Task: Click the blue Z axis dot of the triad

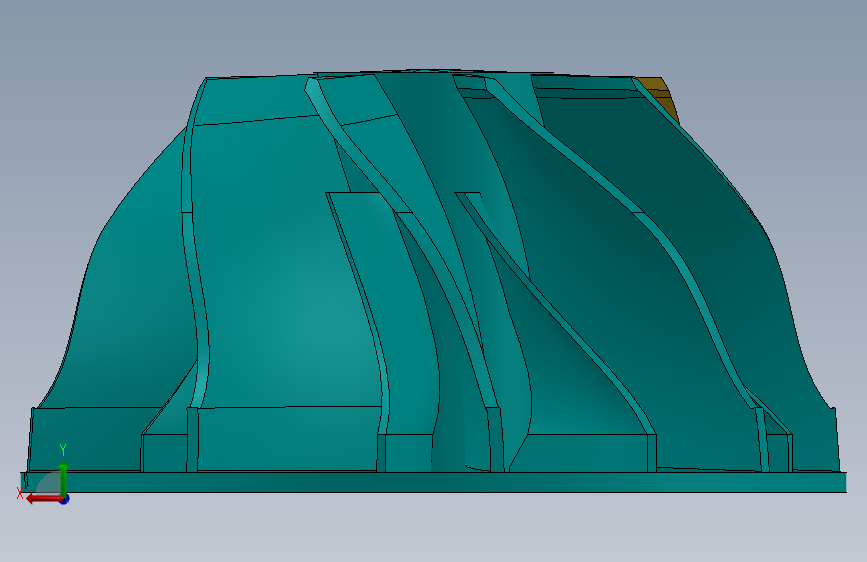Action: click(65, 499)
